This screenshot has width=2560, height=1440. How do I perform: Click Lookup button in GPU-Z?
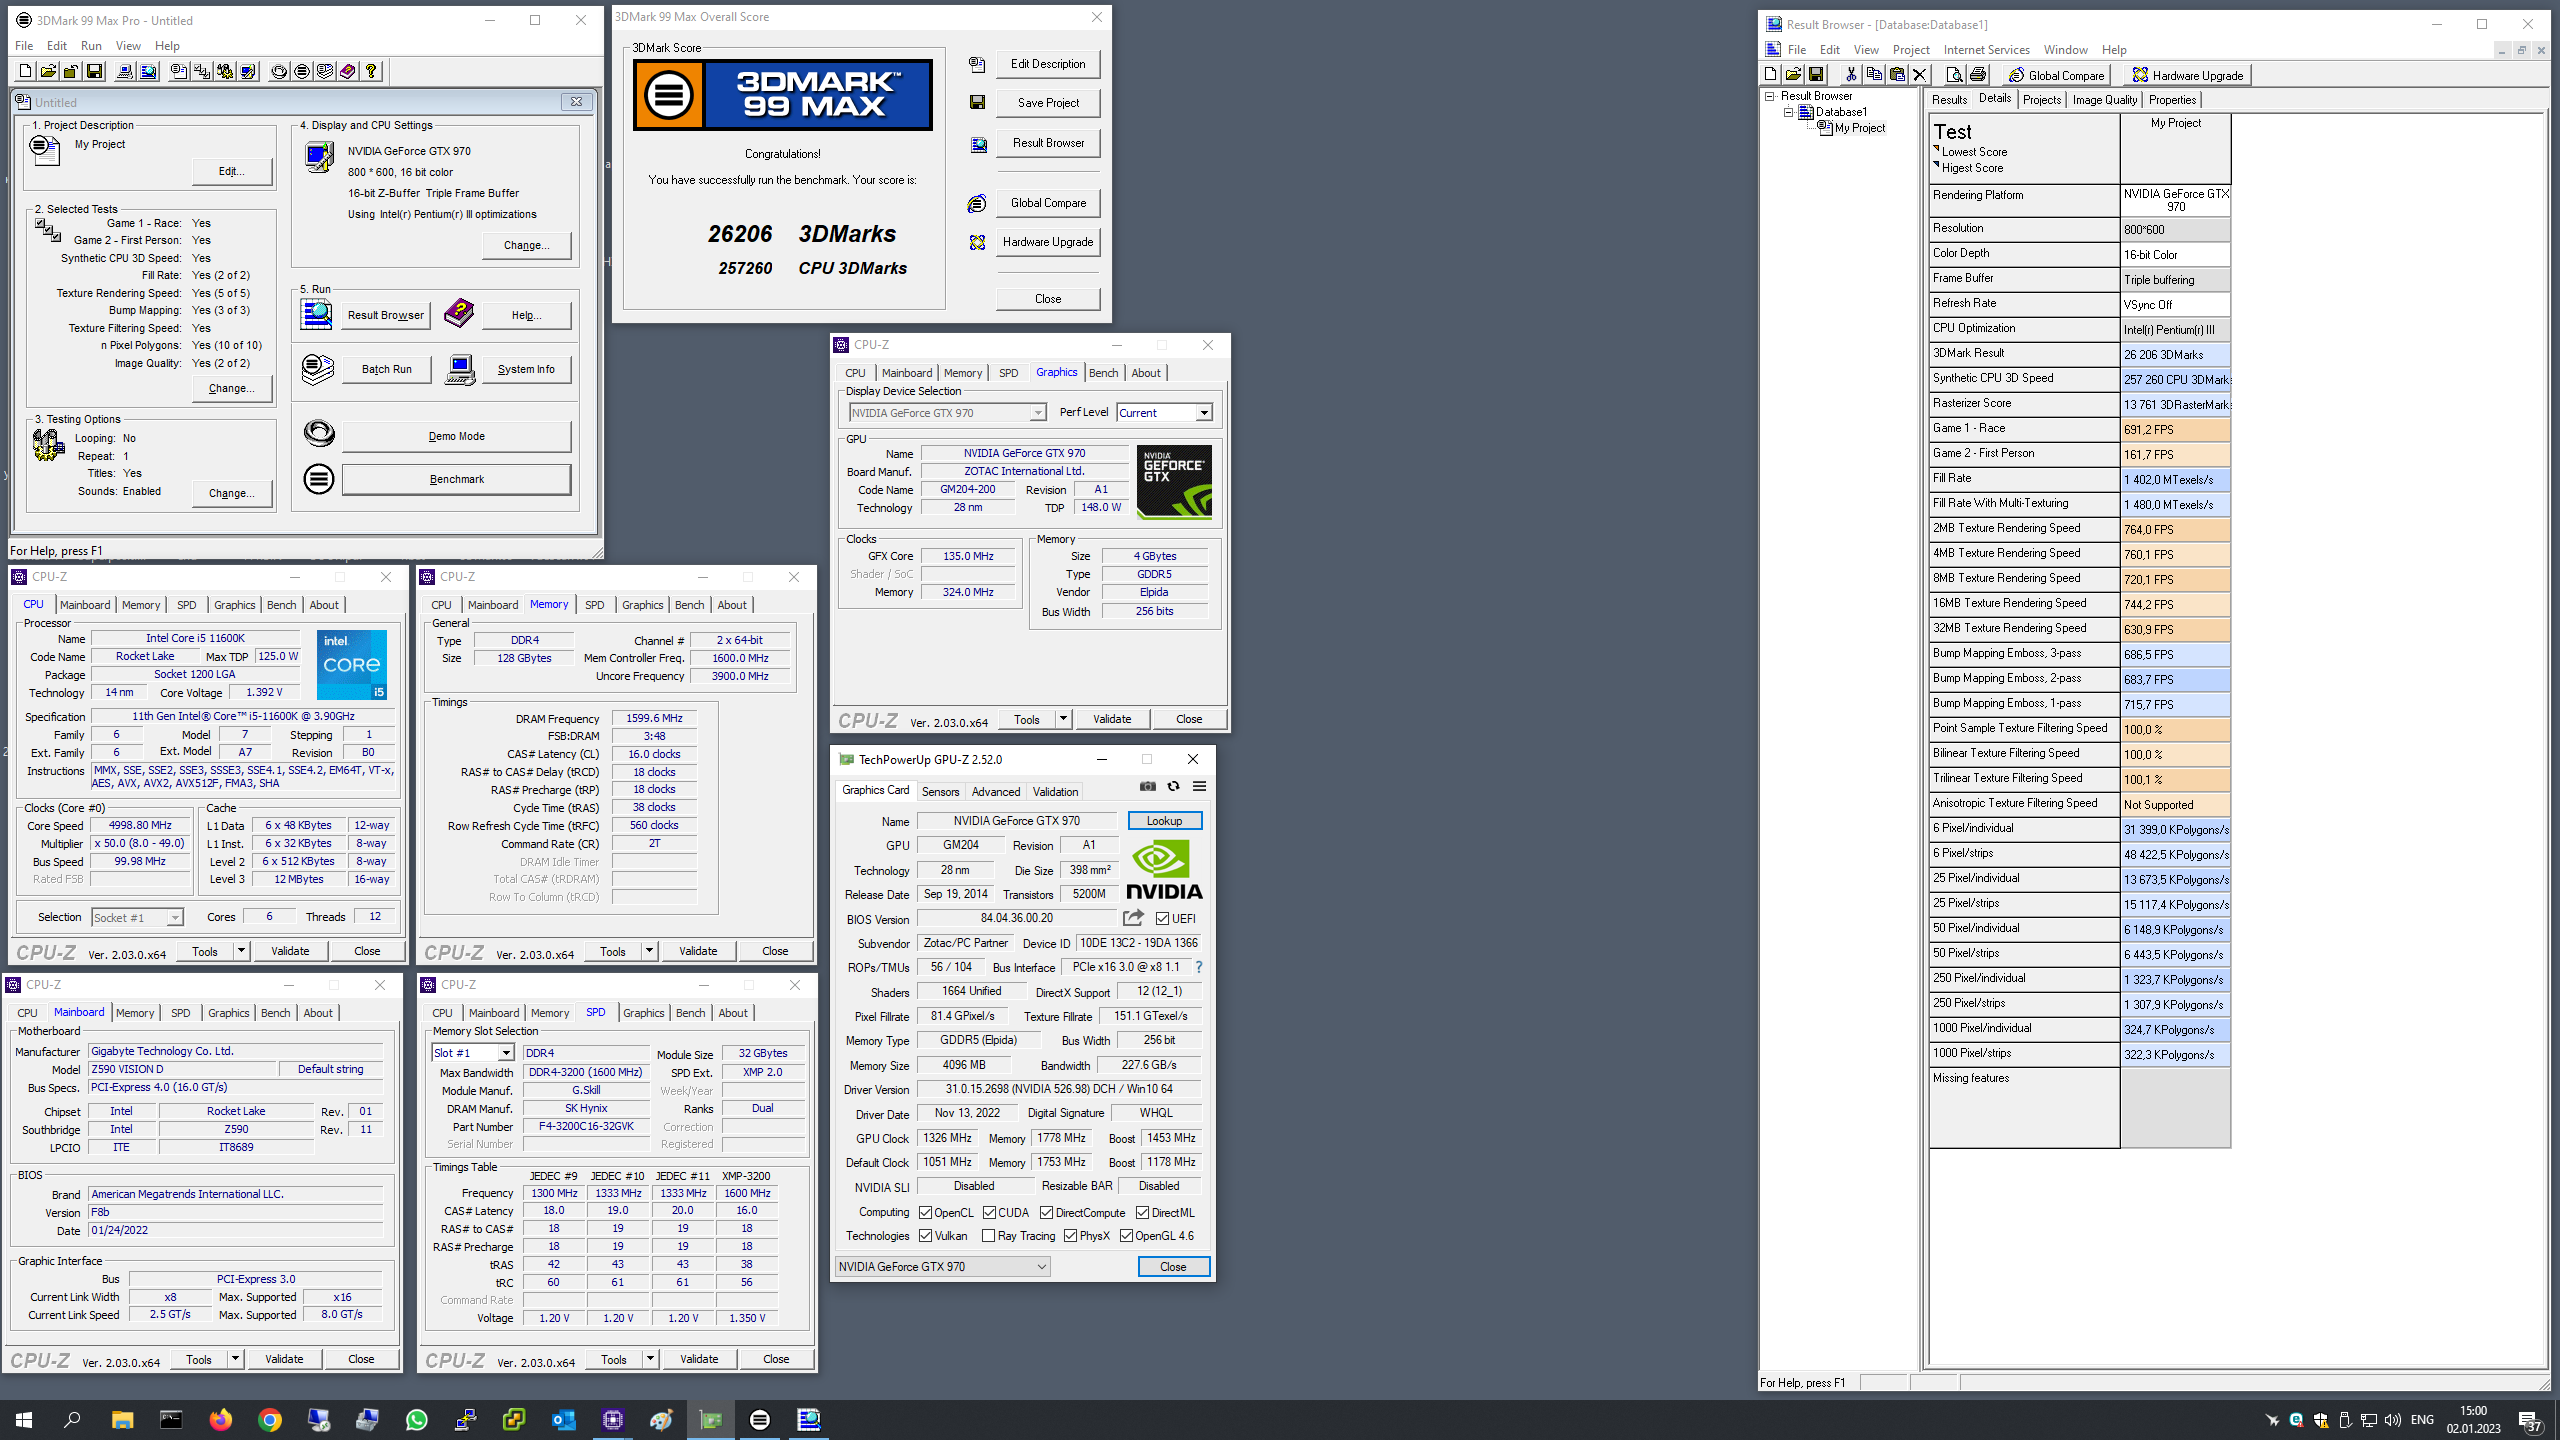(1164, 821)
